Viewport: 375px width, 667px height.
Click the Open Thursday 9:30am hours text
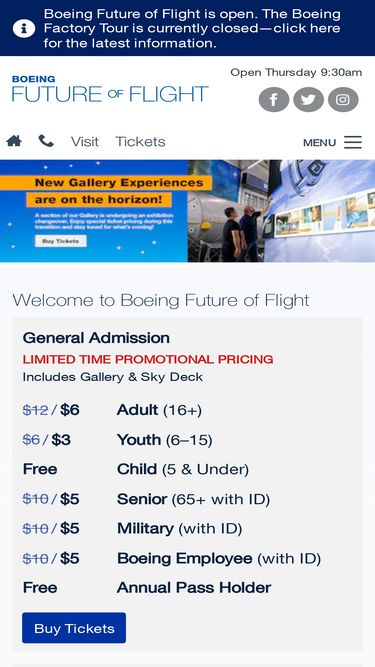click(296, 73)
